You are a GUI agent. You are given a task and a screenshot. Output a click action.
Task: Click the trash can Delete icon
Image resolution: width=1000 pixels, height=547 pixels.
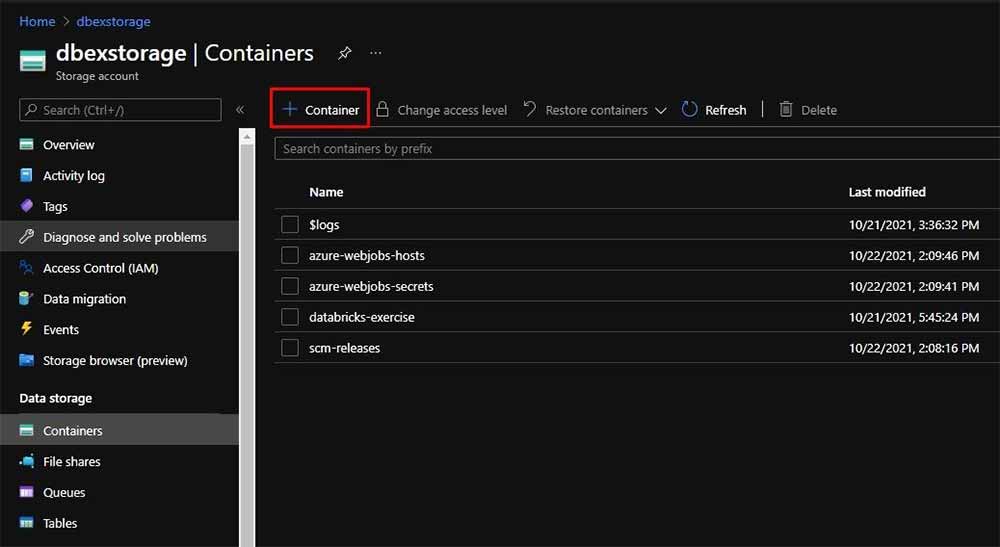click(x=786, y=109)
